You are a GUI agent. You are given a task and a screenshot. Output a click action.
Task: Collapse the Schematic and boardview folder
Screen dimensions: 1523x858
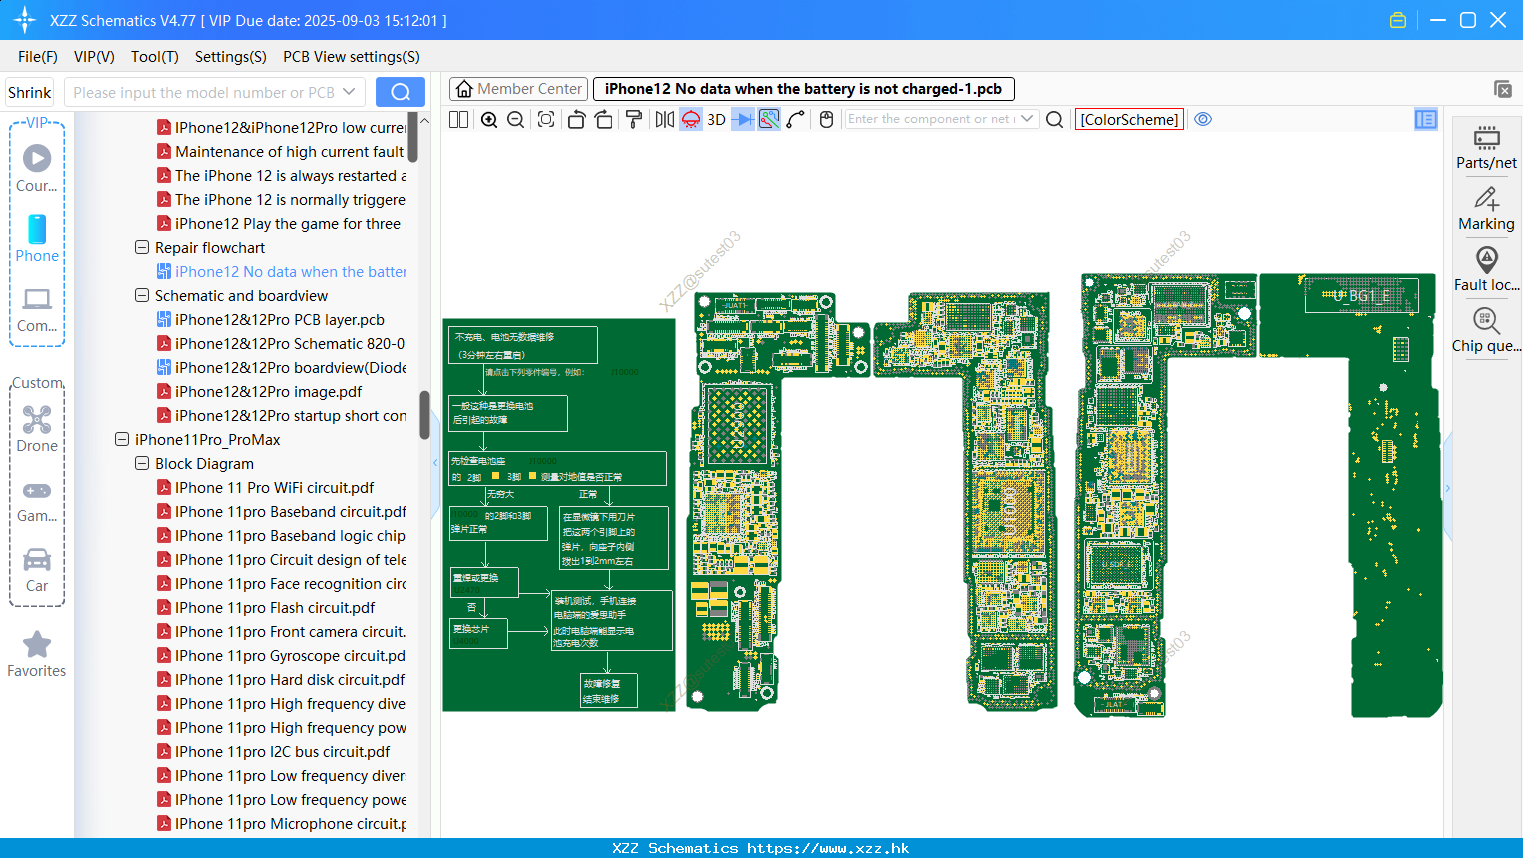[x=142, y=295]
